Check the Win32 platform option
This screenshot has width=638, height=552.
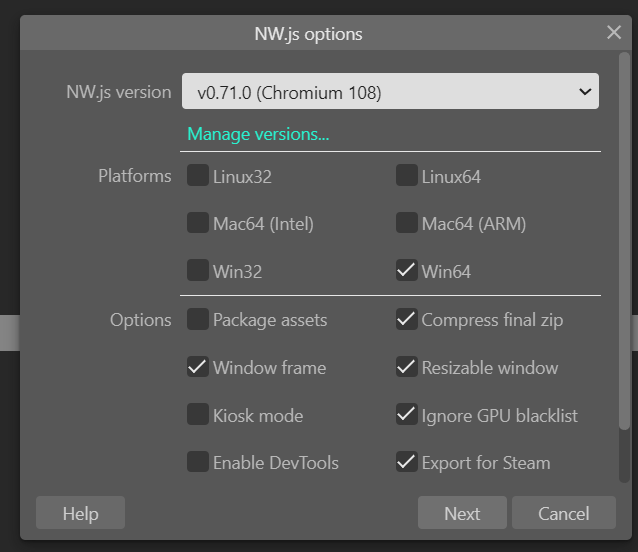pyautogui.click(x=198, y=270)
